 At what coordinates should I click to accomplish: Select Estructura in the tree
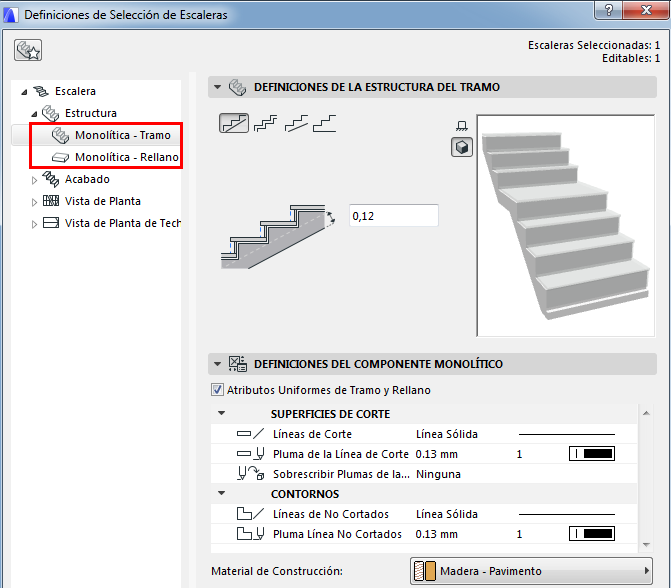[x=91, y=113]
